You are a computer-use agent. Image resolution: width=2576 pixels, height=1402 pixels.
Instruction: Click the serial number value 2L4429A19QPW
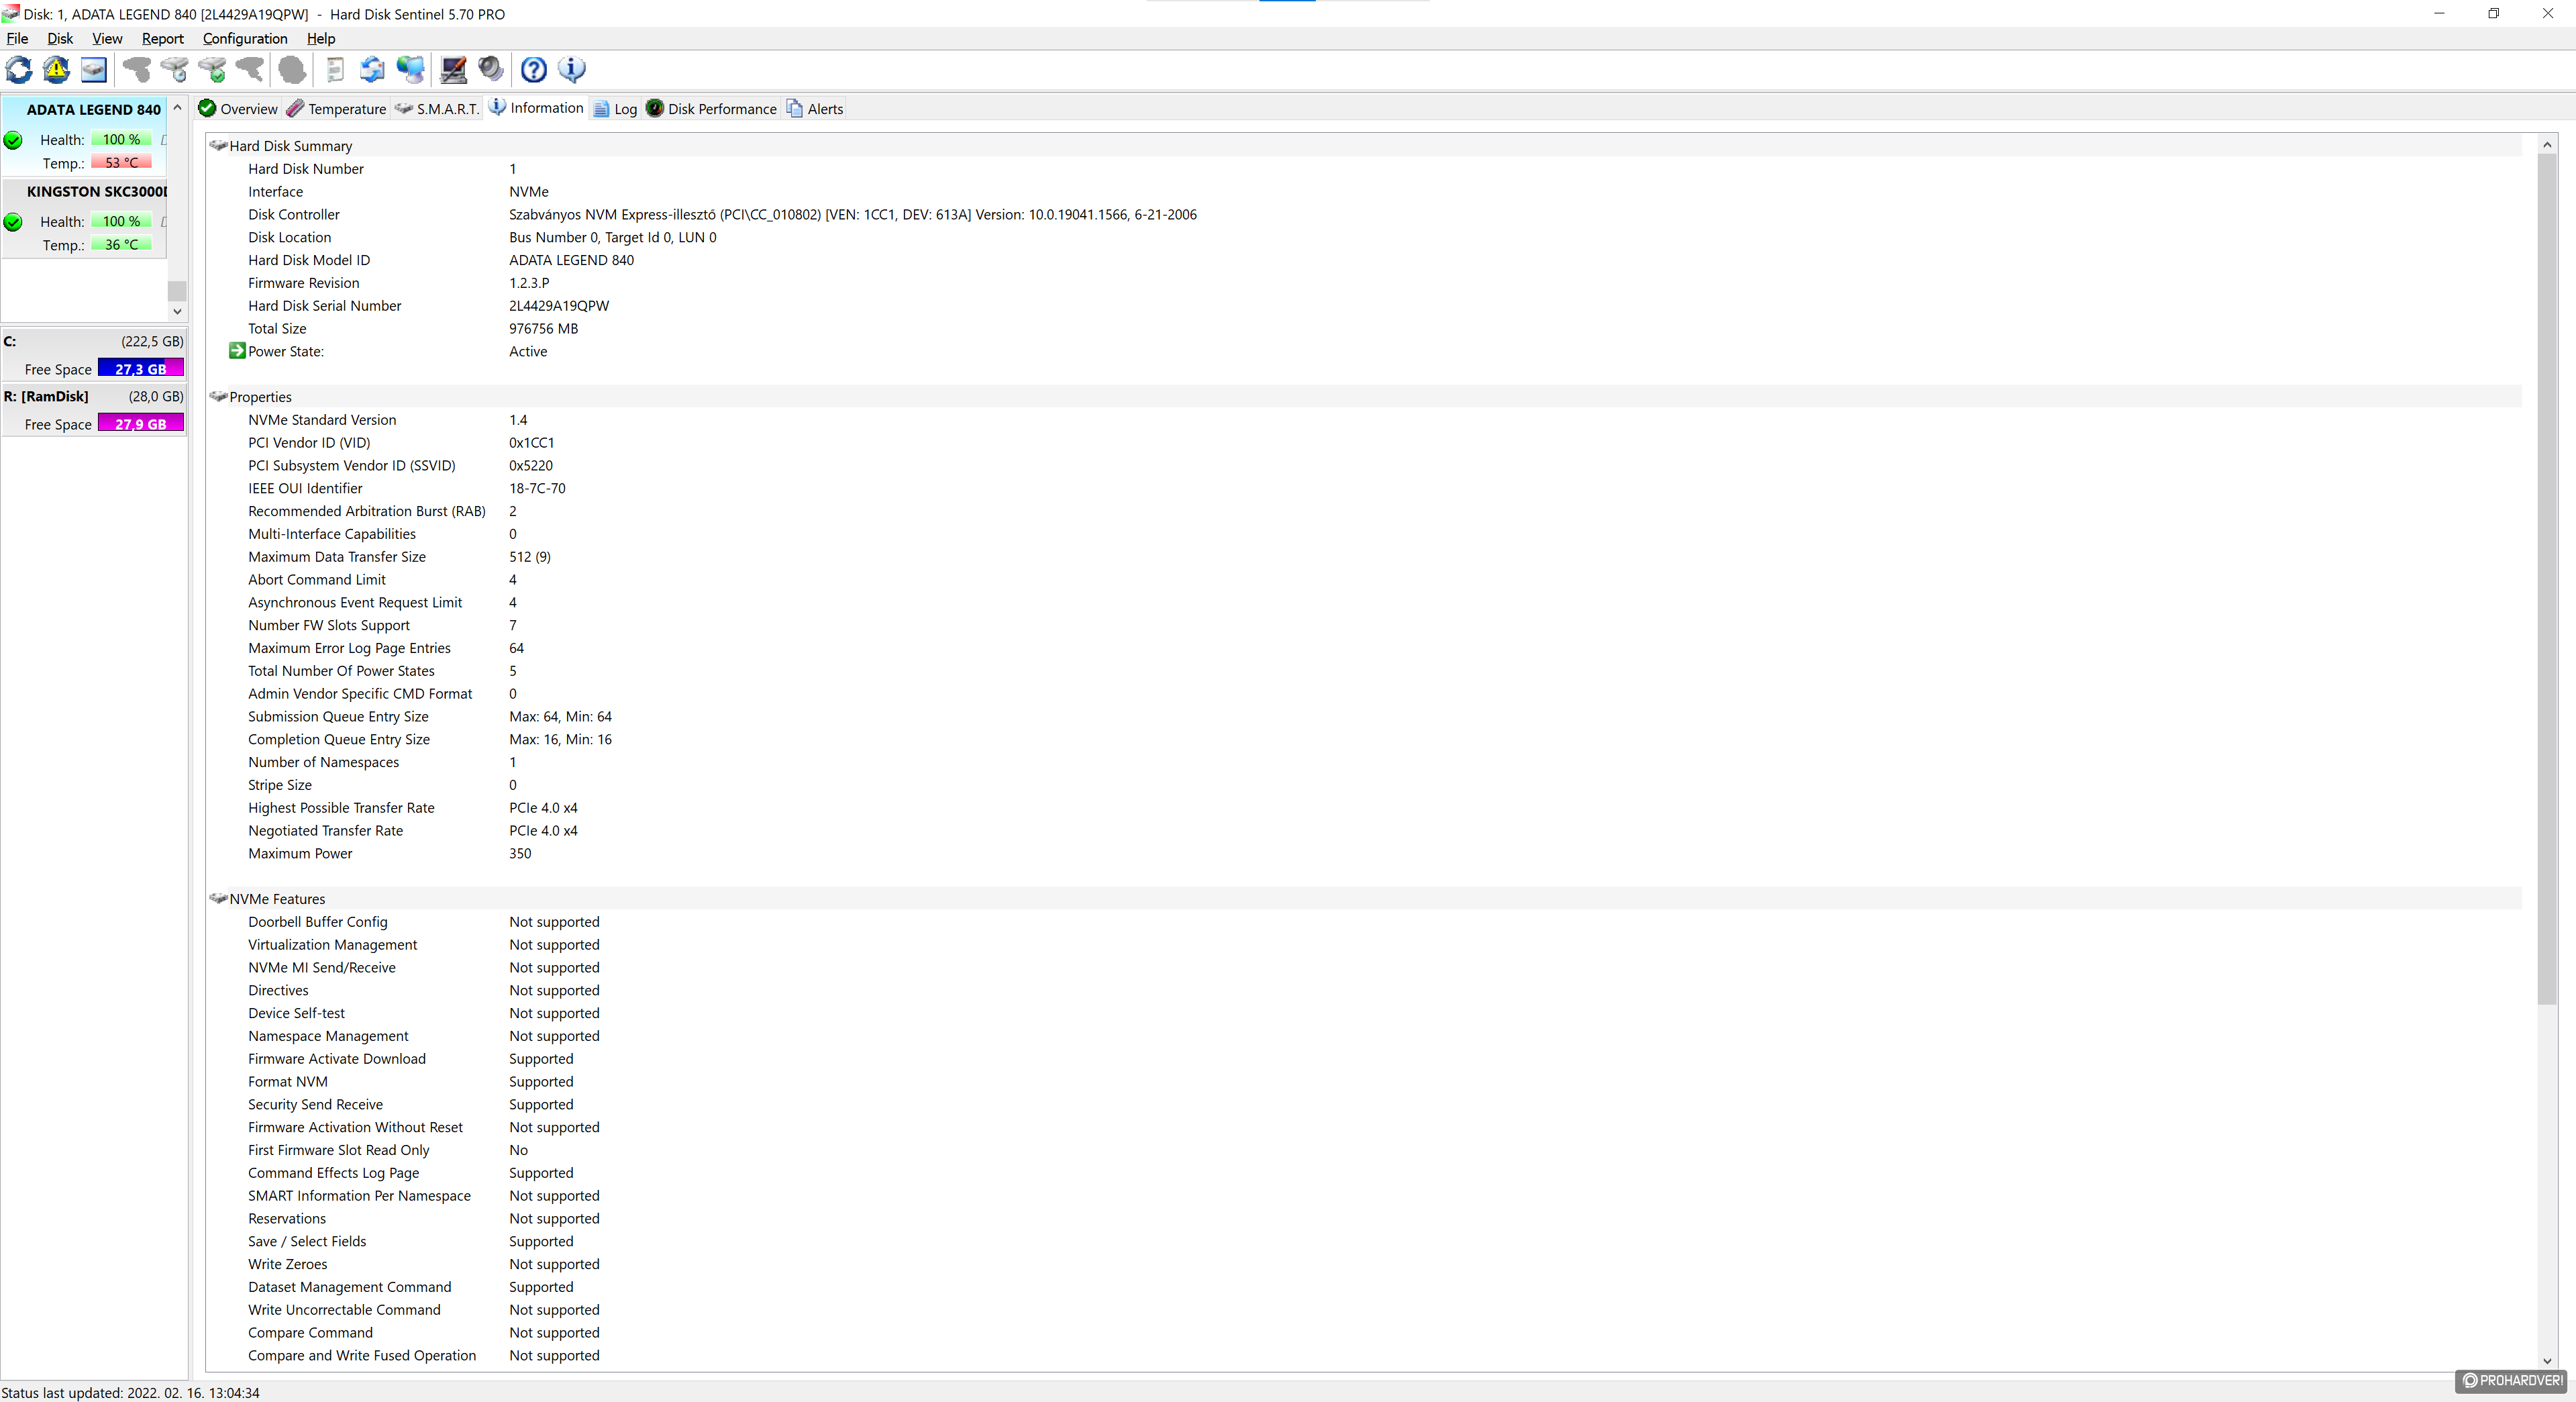(559, 306)
